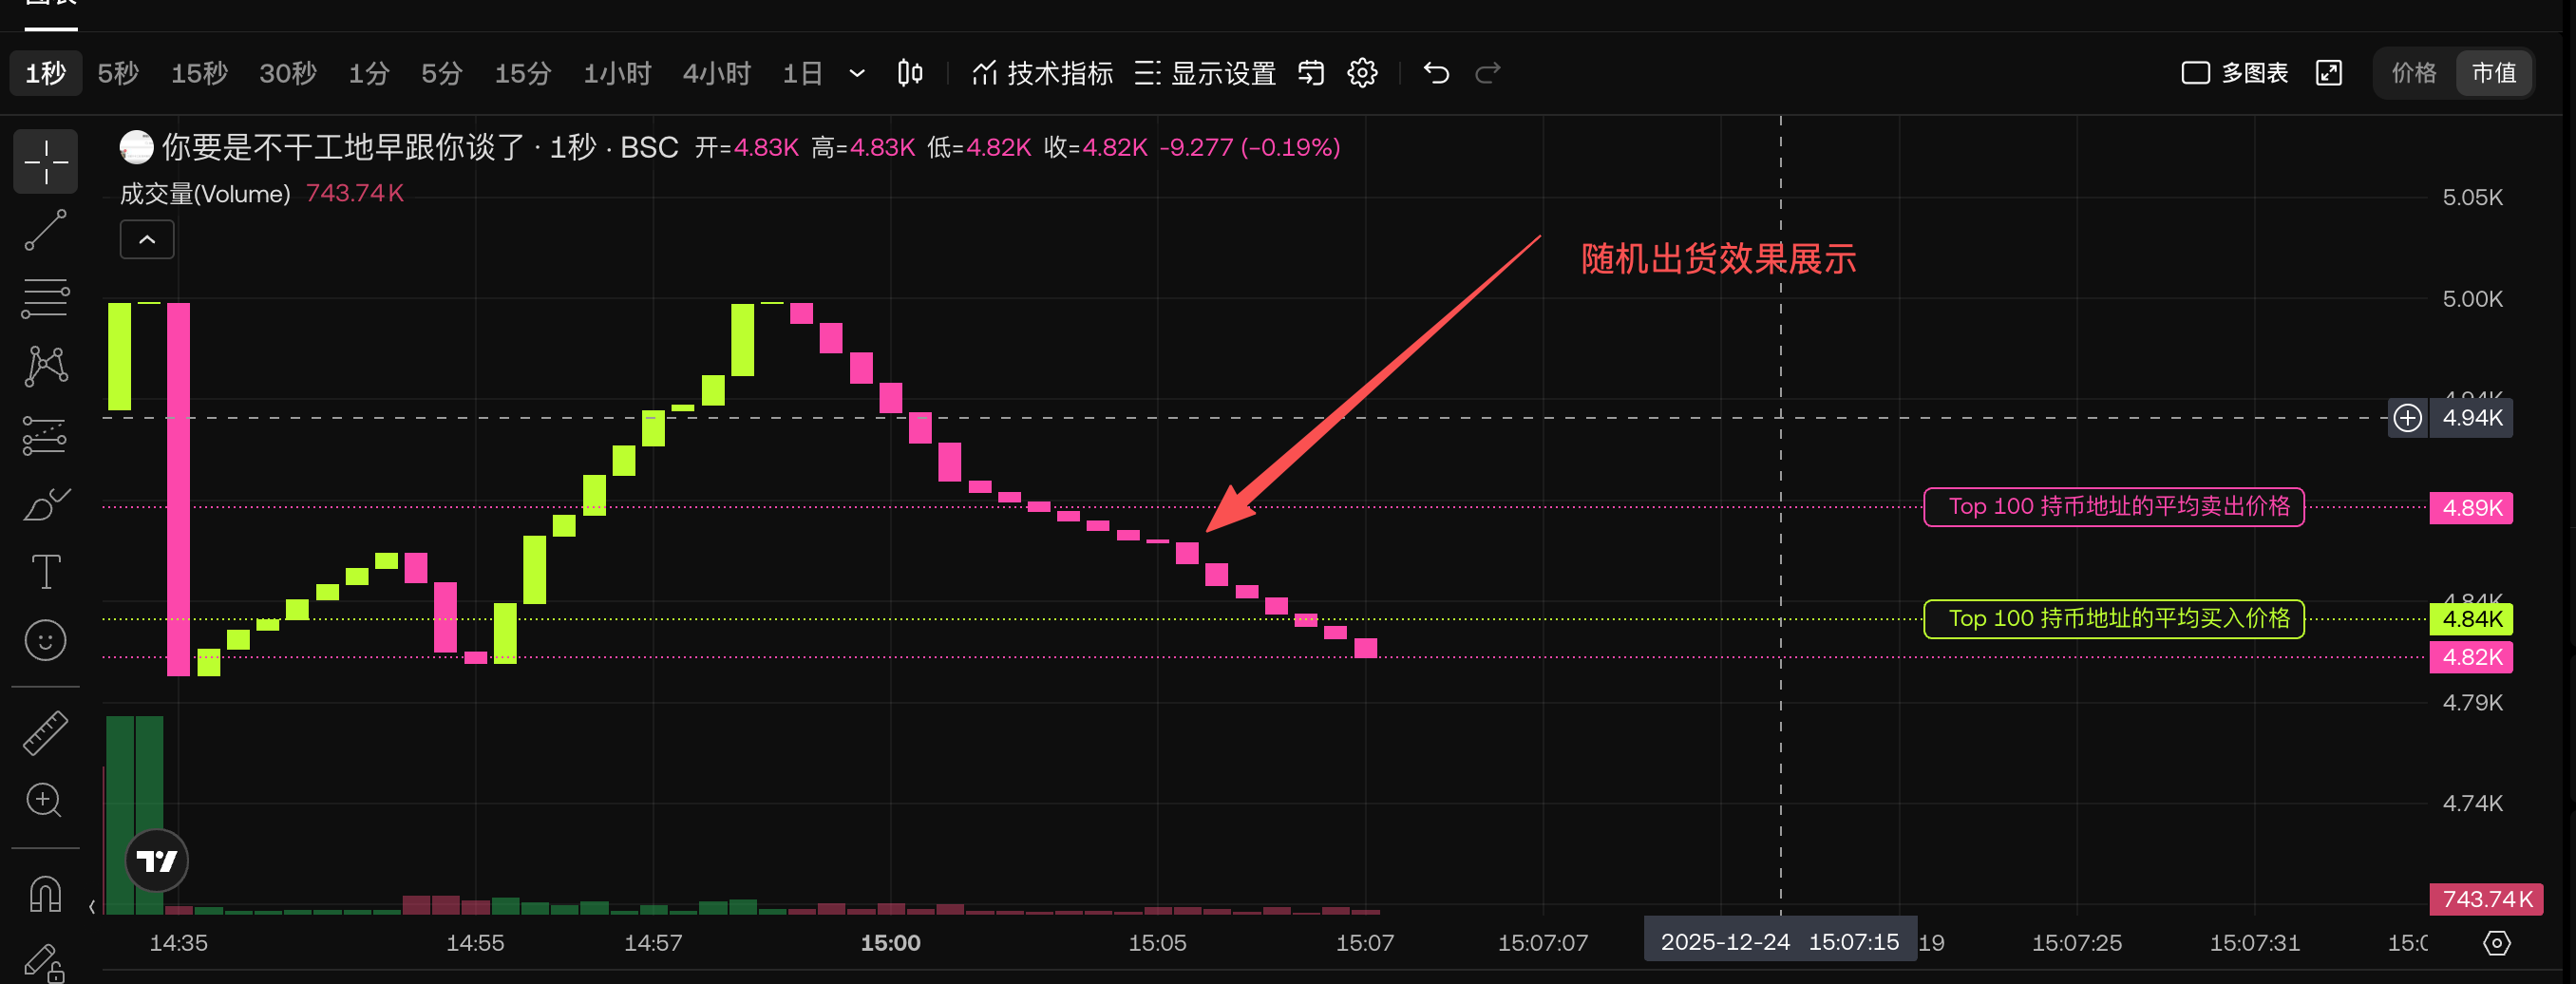Select the brush drawing tool
The height and width of the screenshot is (984, 2576).
(45, 504)
